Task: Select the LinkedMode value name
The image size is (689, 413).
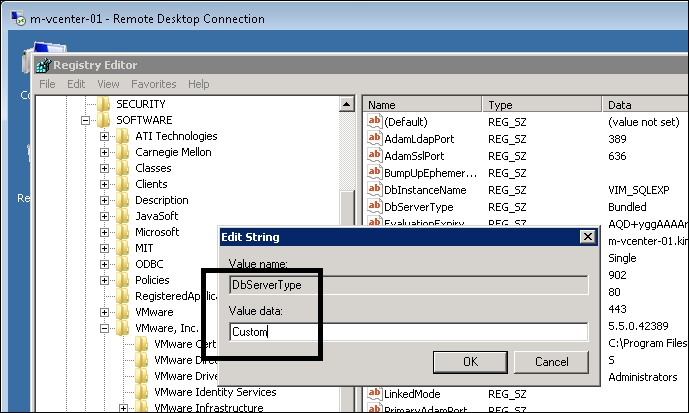Action: coord(412,394)
